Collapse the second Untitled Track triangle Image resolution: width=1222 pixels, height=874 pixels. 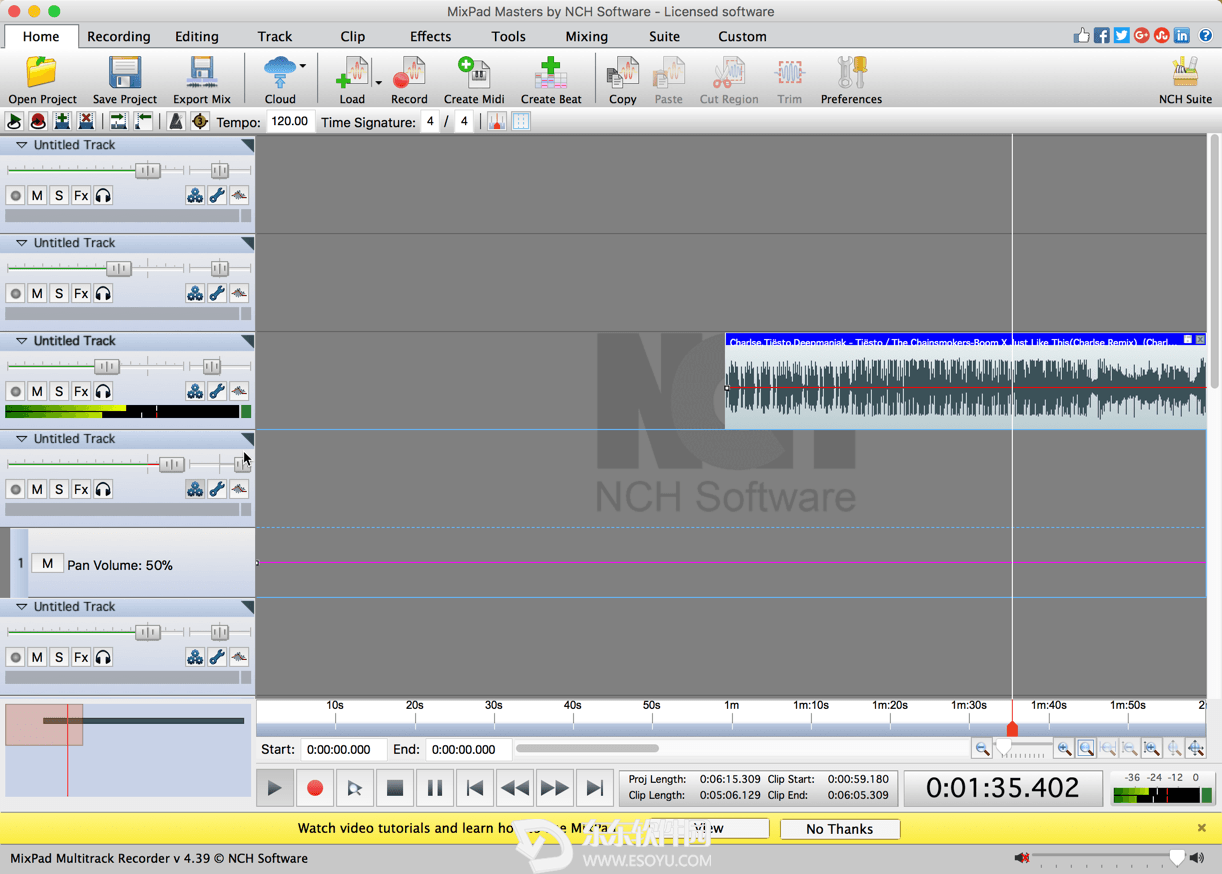coord(21,243)
